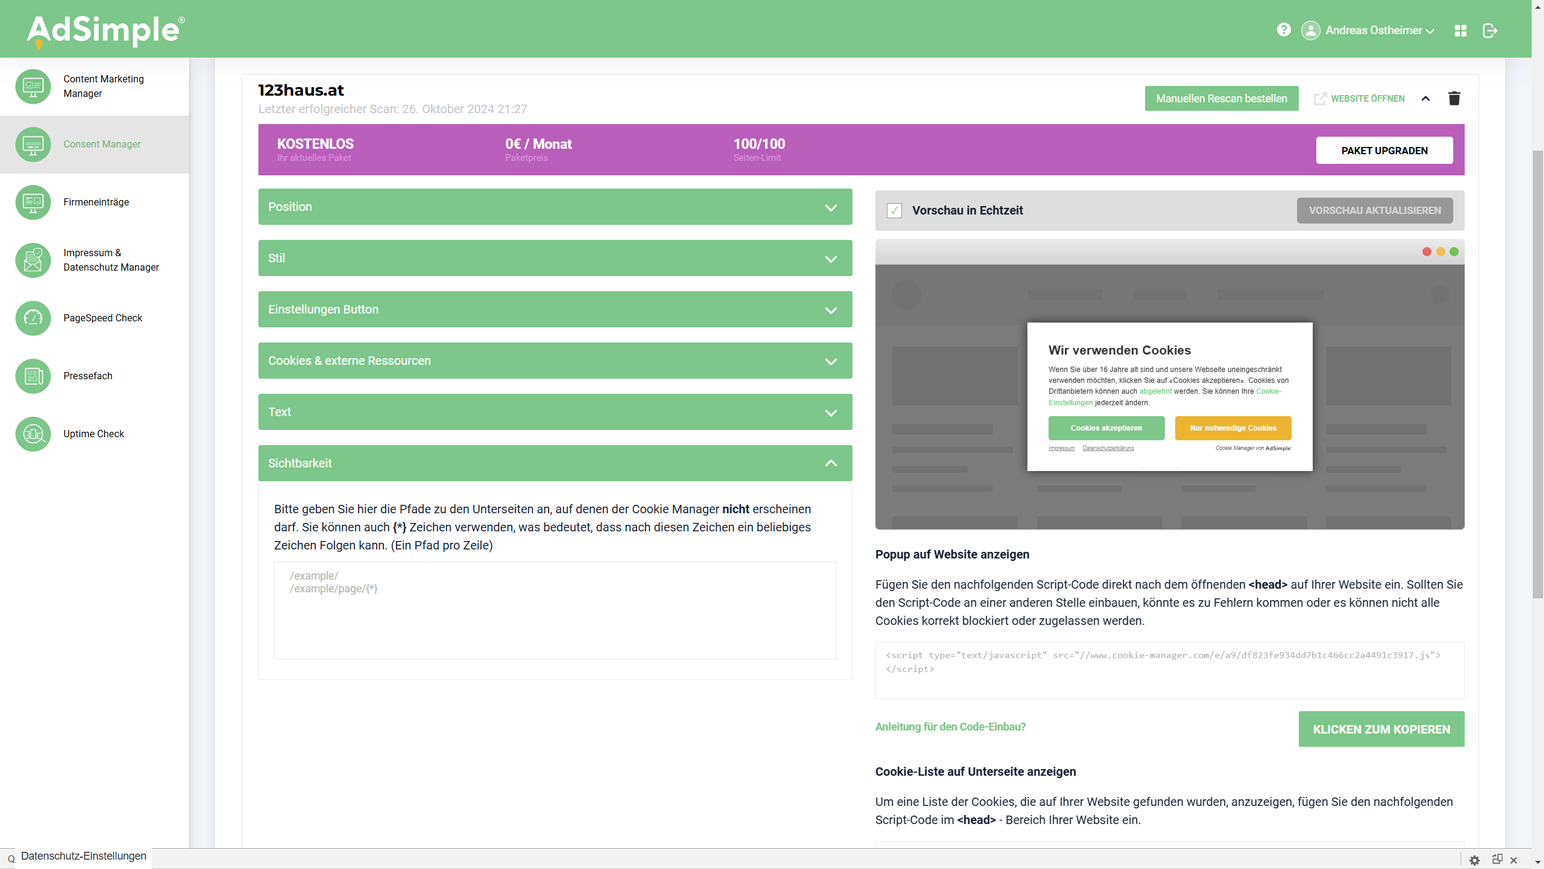Click Nur notwendige Cookies in preview
This screenshot has height=869, width=1544.
1233,428
